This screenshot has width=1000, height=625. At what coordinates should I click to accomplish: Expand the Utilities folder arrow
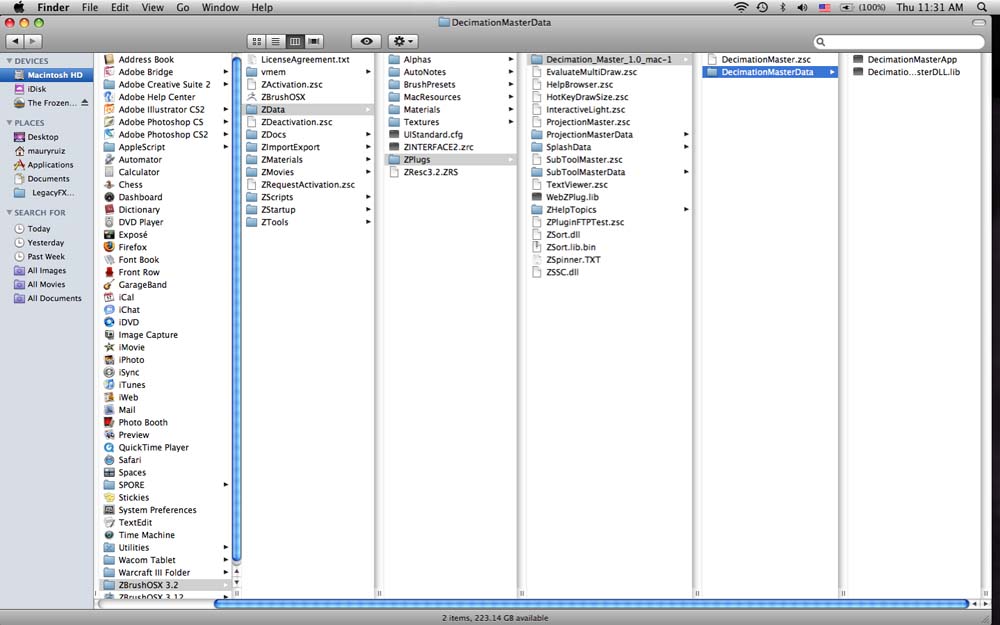(x=225, y=547)
